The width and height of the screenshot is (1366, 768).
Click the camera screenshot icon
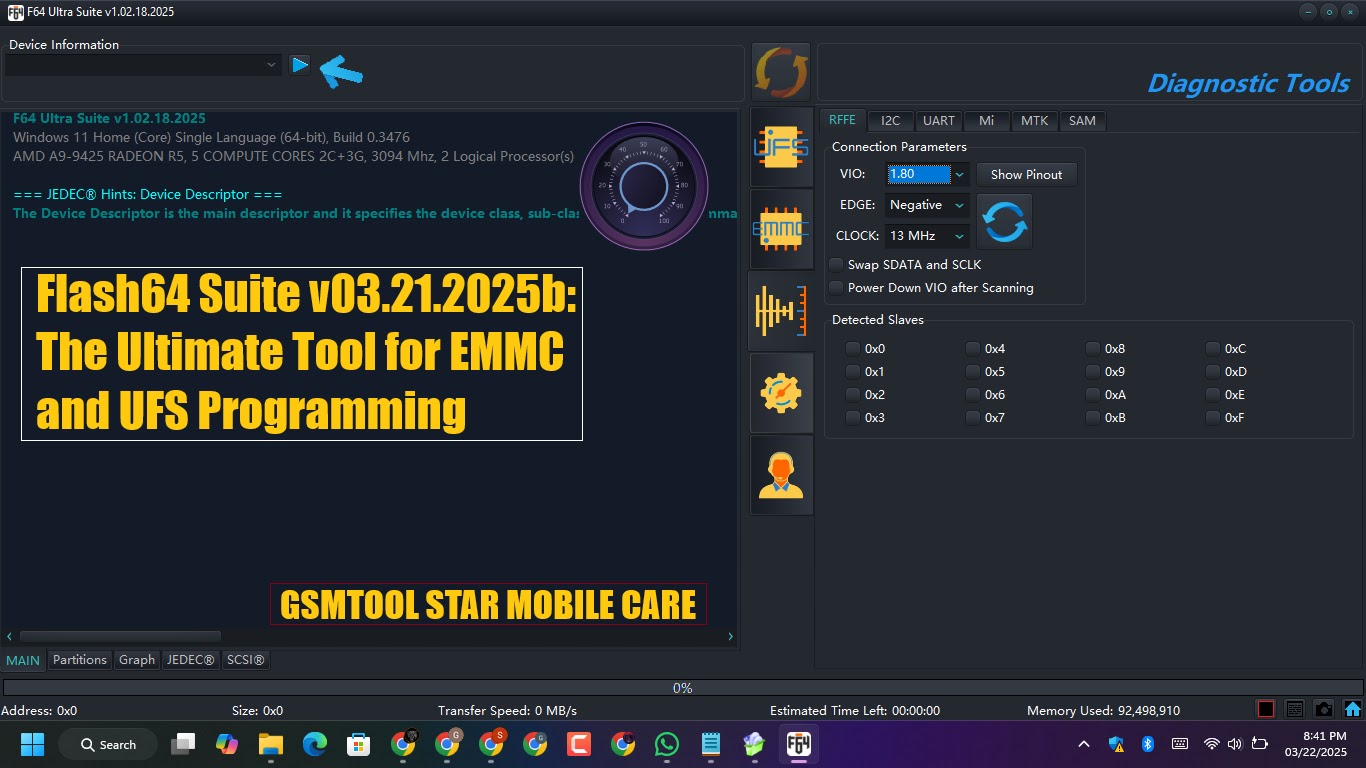click(x=1324, y=709)
